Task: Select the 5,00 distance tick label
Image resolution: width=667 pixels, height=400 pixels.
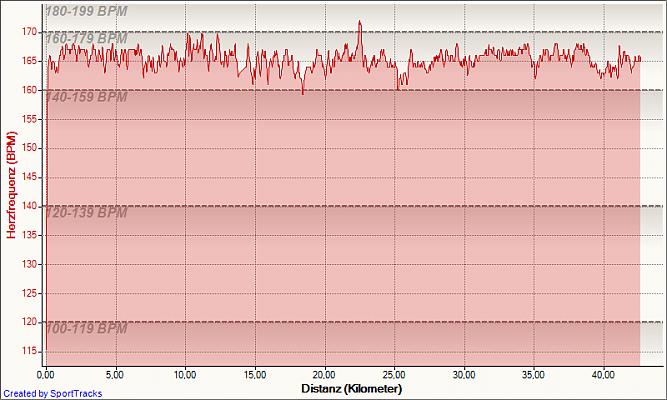Action: coord(115,374)
